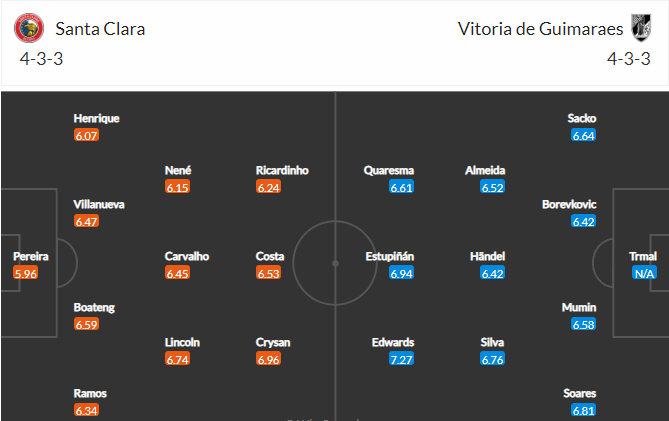Screen dimensions: 669x421
Task: Select player Händel in midfield
Action: (x=487, y=256)
